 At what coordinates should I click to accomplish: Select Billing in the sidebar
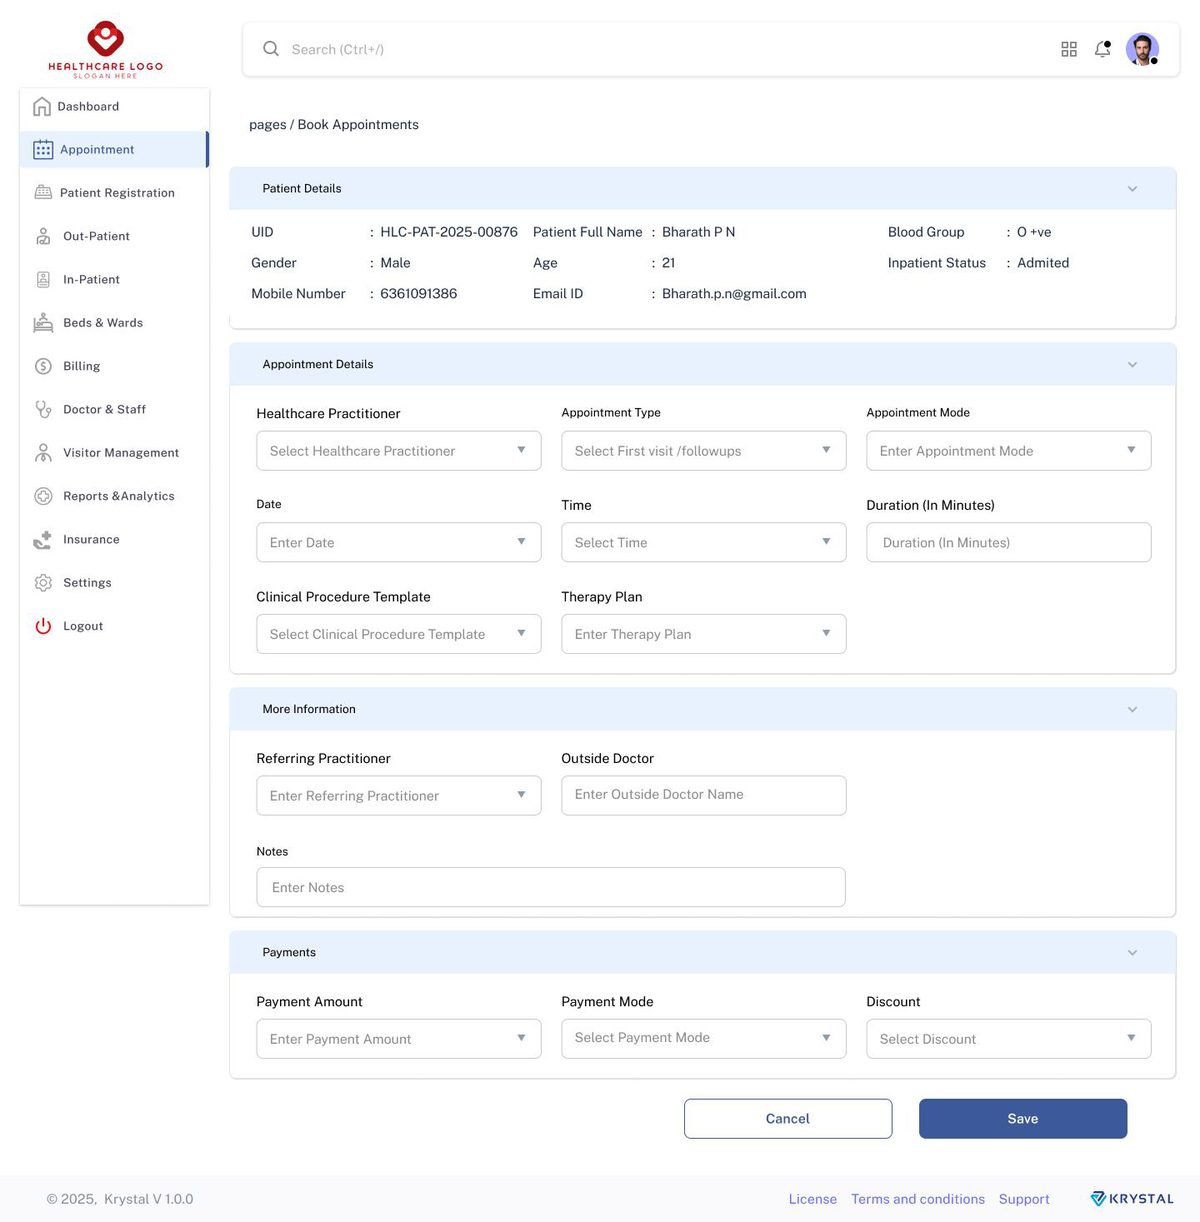[114, 366]
